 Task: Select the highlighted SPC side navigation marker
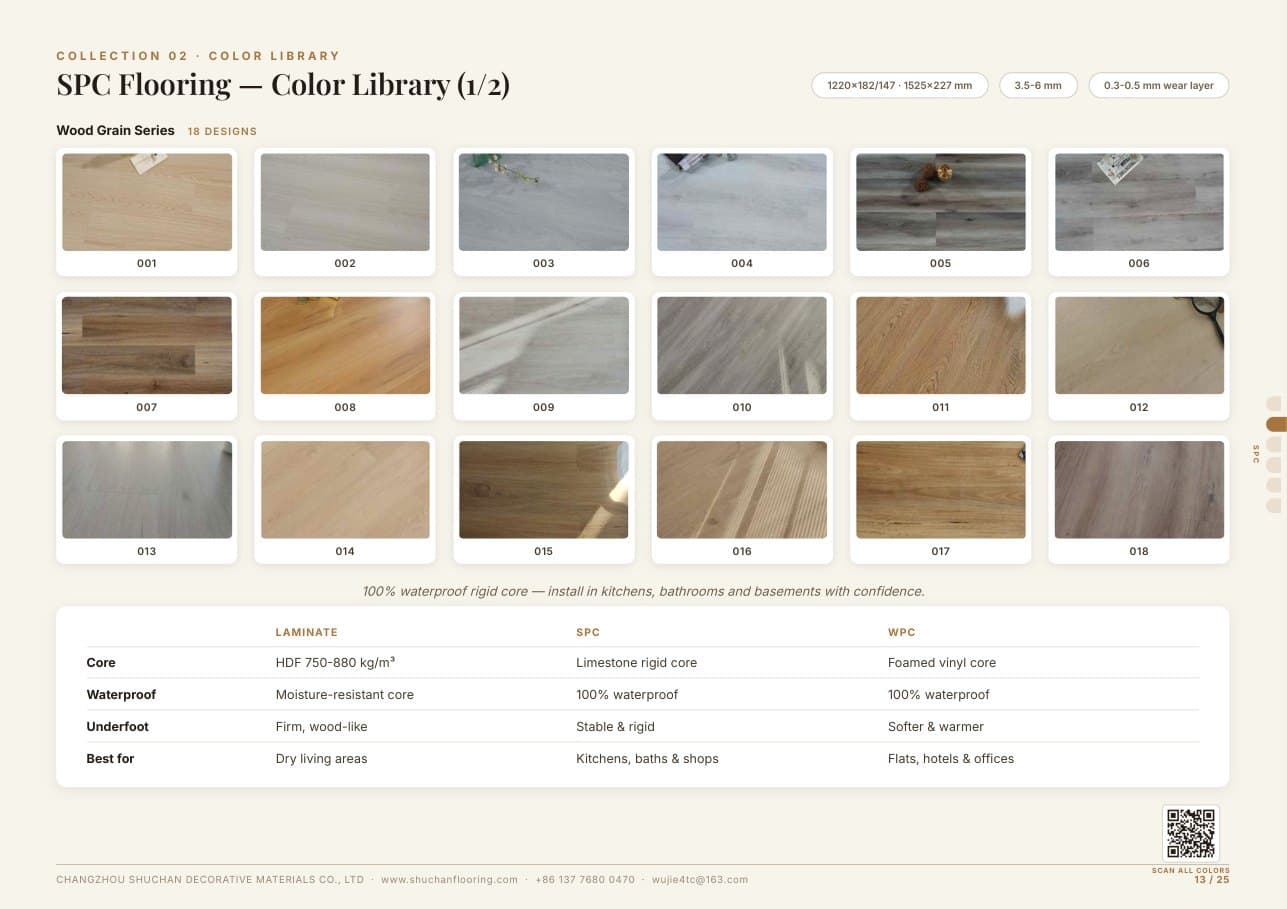(x=1276, y=424)
